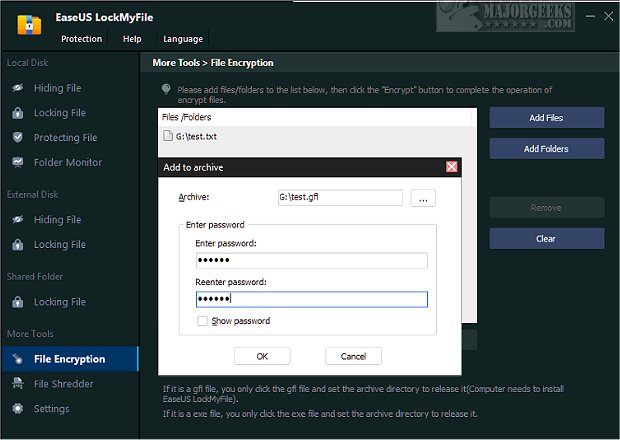The height and width of the screenshot is (440, 620).
Task: Click the Clear button
Action: tap(547, 238)
